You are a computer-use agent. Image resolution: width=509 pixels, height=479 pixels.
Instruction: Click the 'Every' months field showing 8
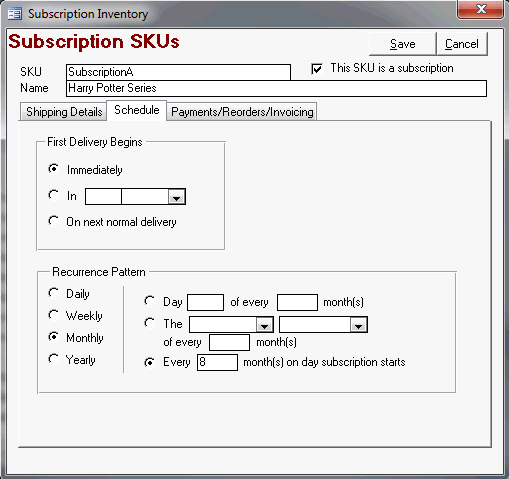coord(217,362)
